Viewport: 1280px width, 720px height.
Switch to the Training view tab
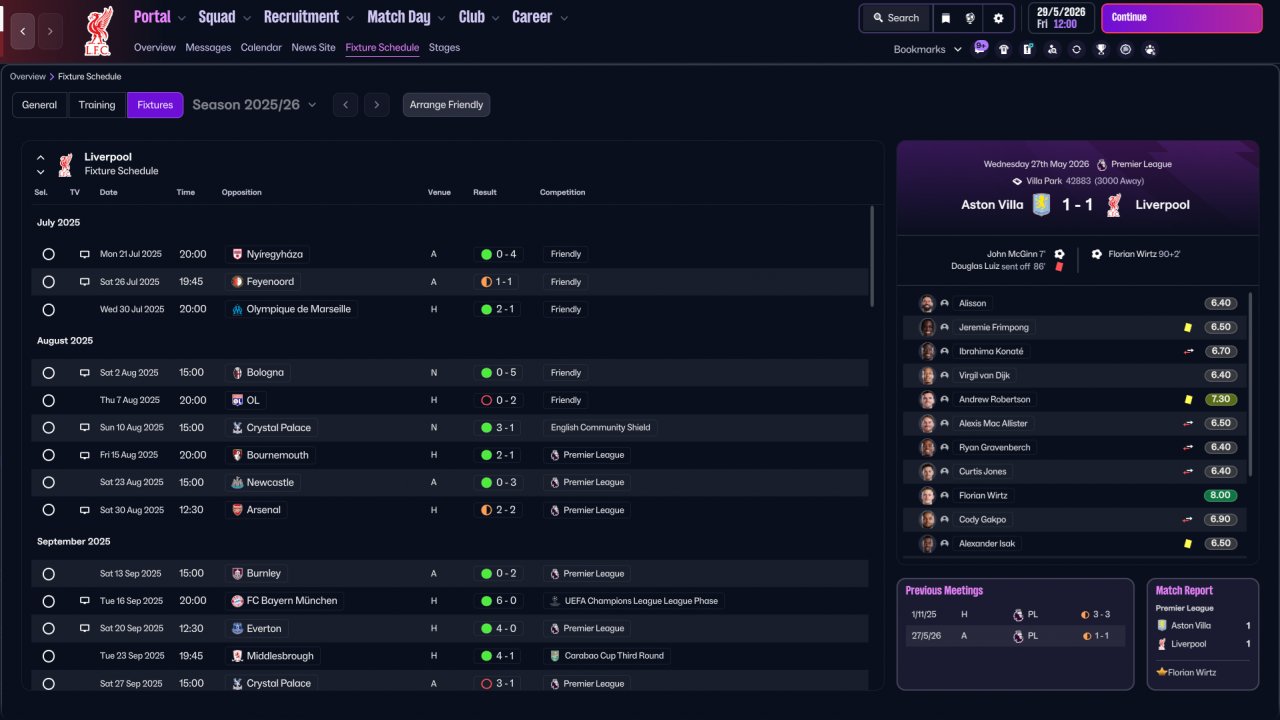[97, 105]
